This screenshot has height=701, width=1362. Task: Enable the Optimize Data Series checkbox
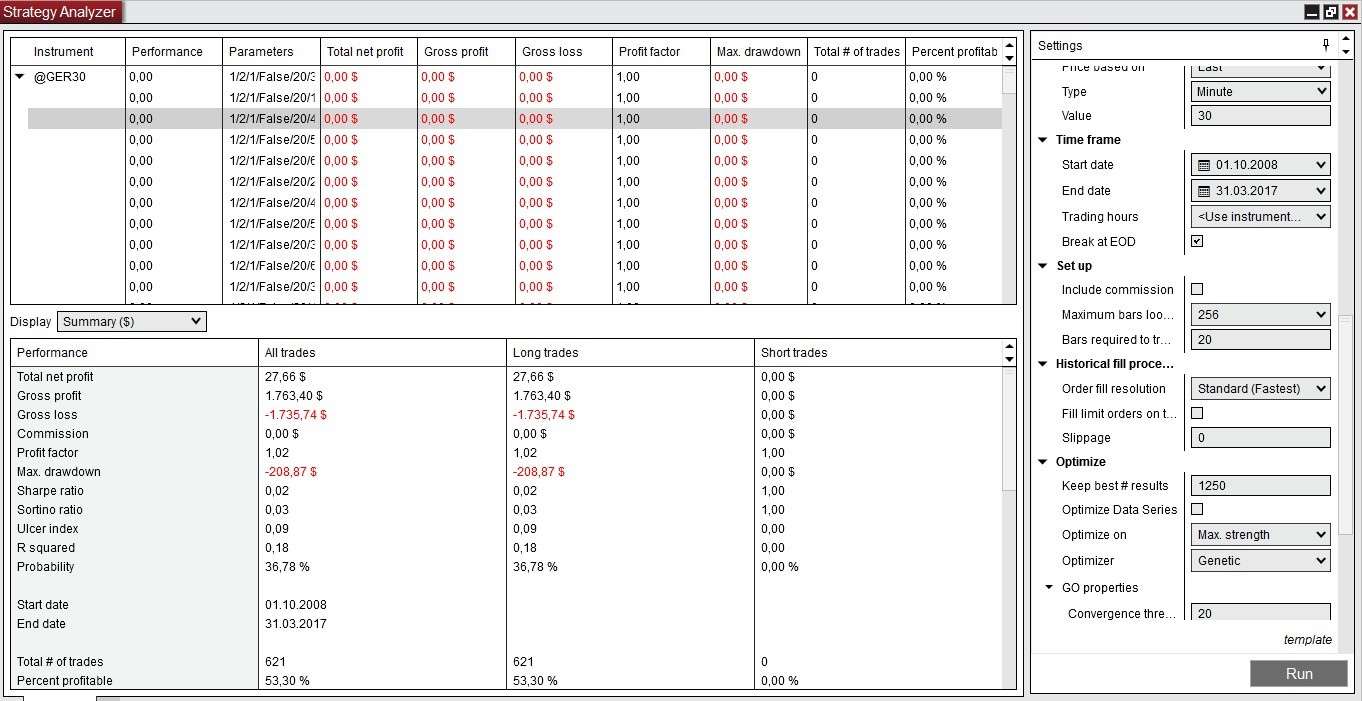coord(1197,509)
